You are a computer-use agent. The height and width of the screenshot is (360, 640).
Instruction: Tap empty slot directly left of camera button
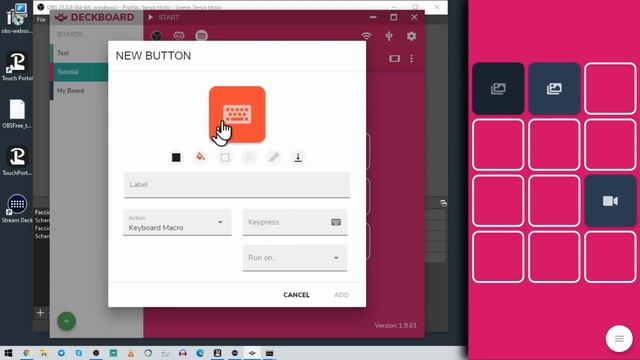554,201
